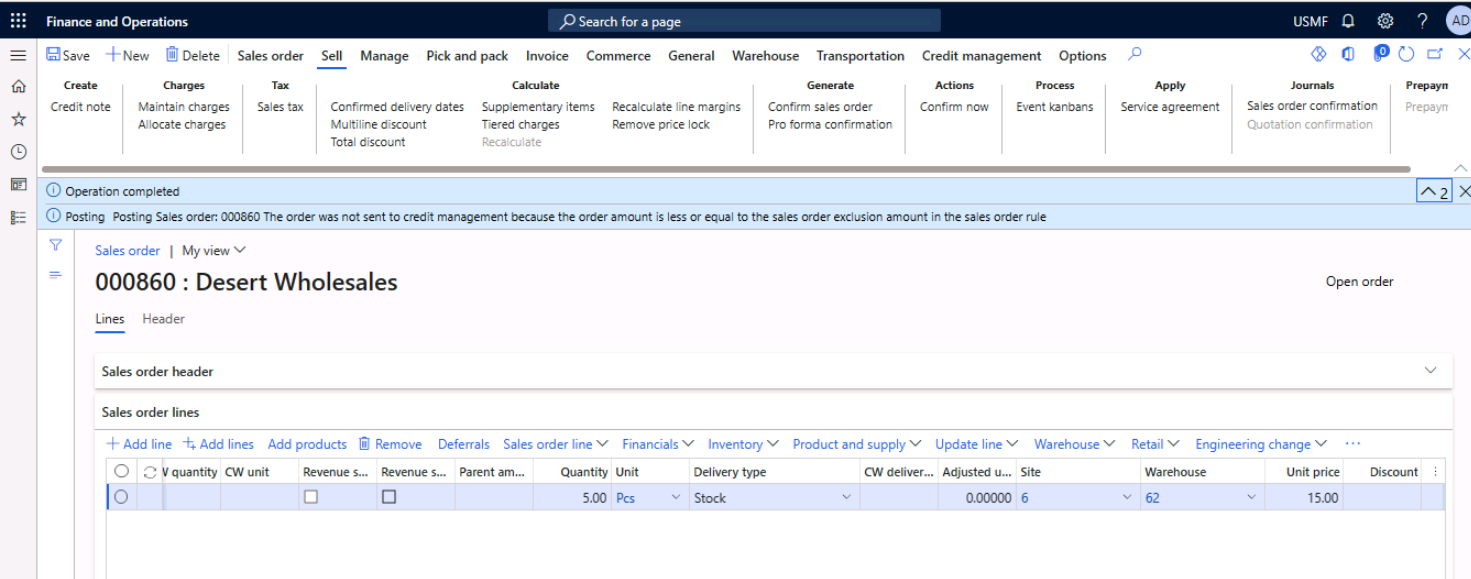The height and width of the screenshot is (579, 1471).
Task: Open the Warehouse dropdown showing 62
Action: tap(1252, 496)
